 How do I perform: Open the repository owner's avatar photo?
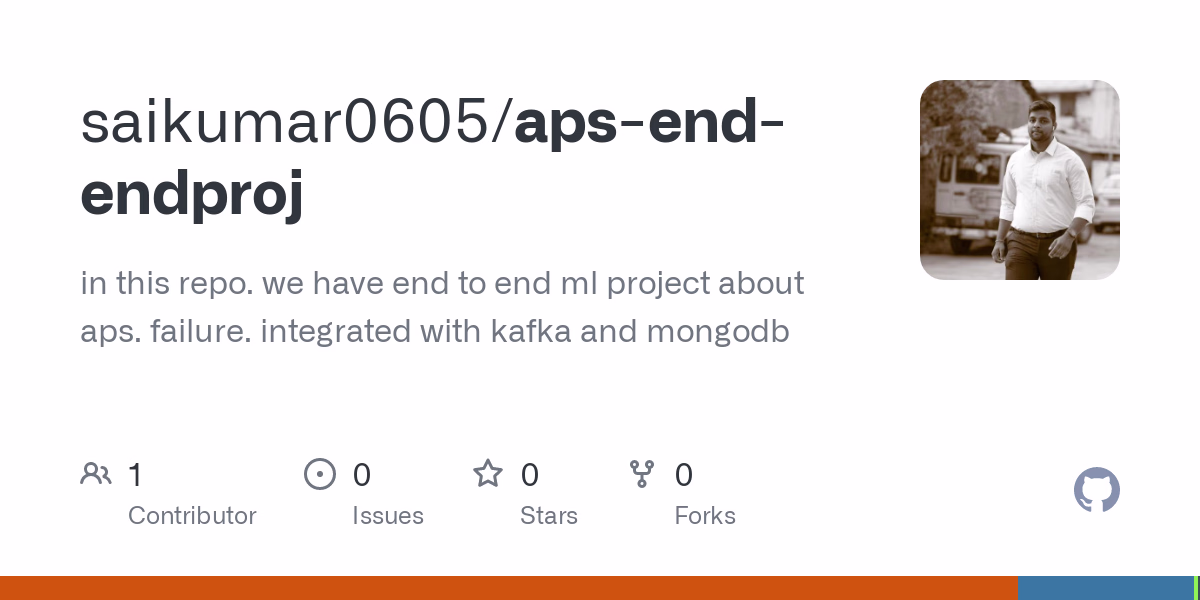point(1019,180)
